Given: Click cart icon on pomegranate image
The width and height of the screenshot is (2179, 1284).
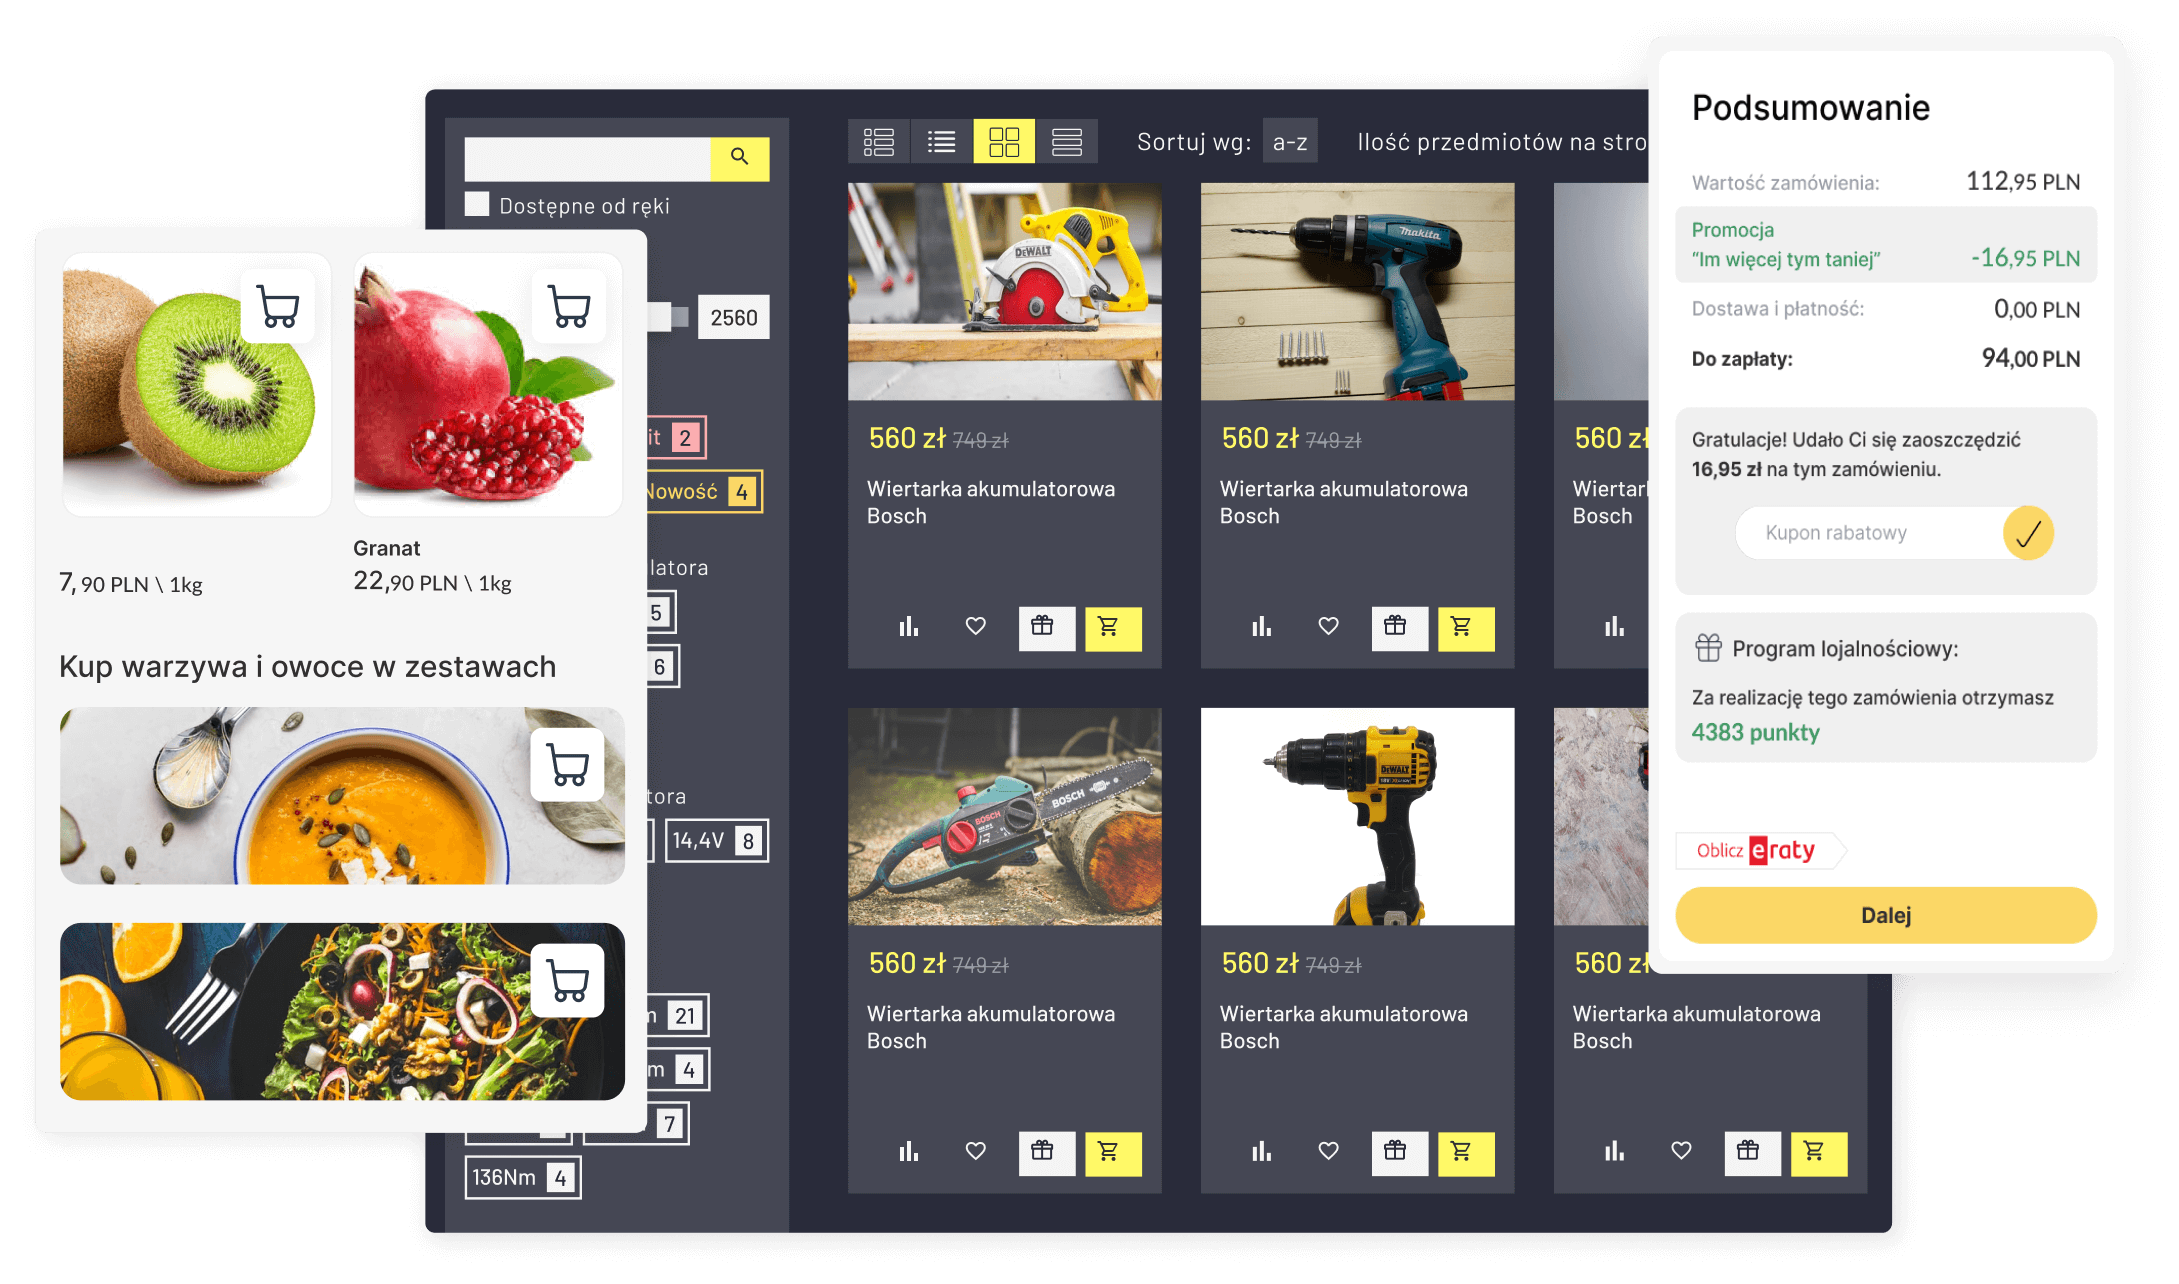Looking at the screenshot, I should coord(569,307).
